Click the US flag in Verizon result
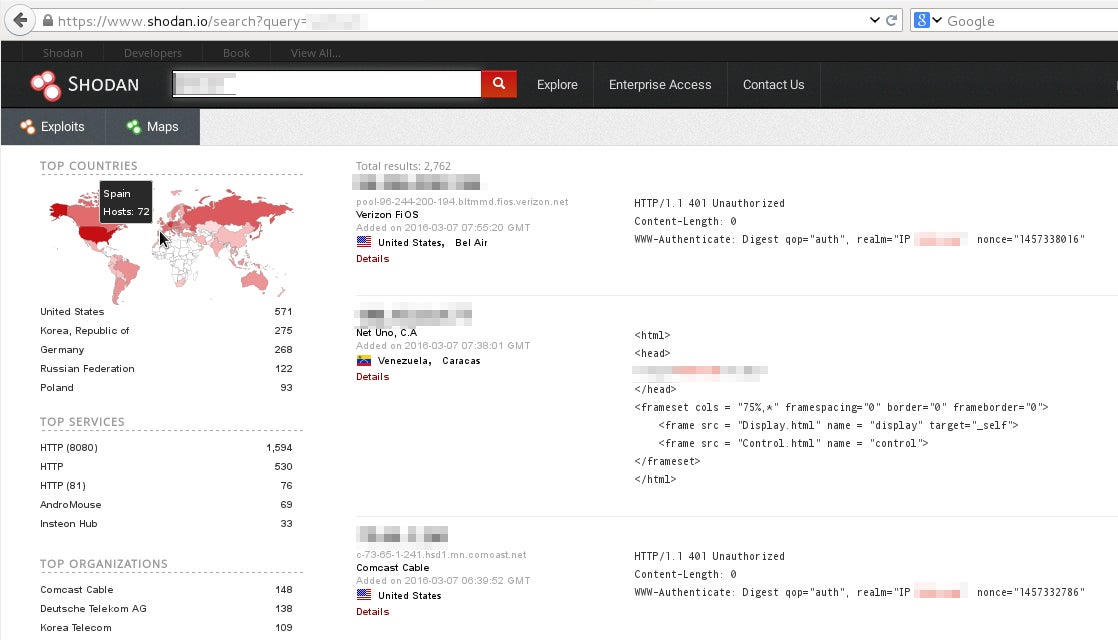 [x=364, y=242]
